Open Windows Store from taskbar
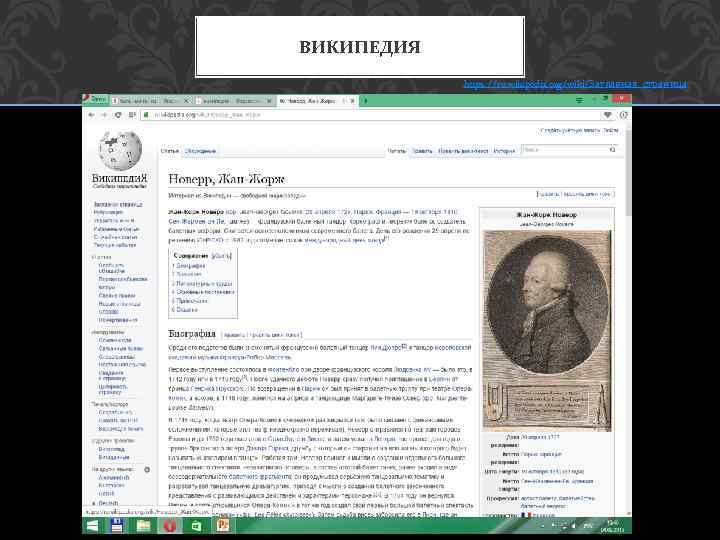Screen dimensions: 720x540 [x=197, y=526]
